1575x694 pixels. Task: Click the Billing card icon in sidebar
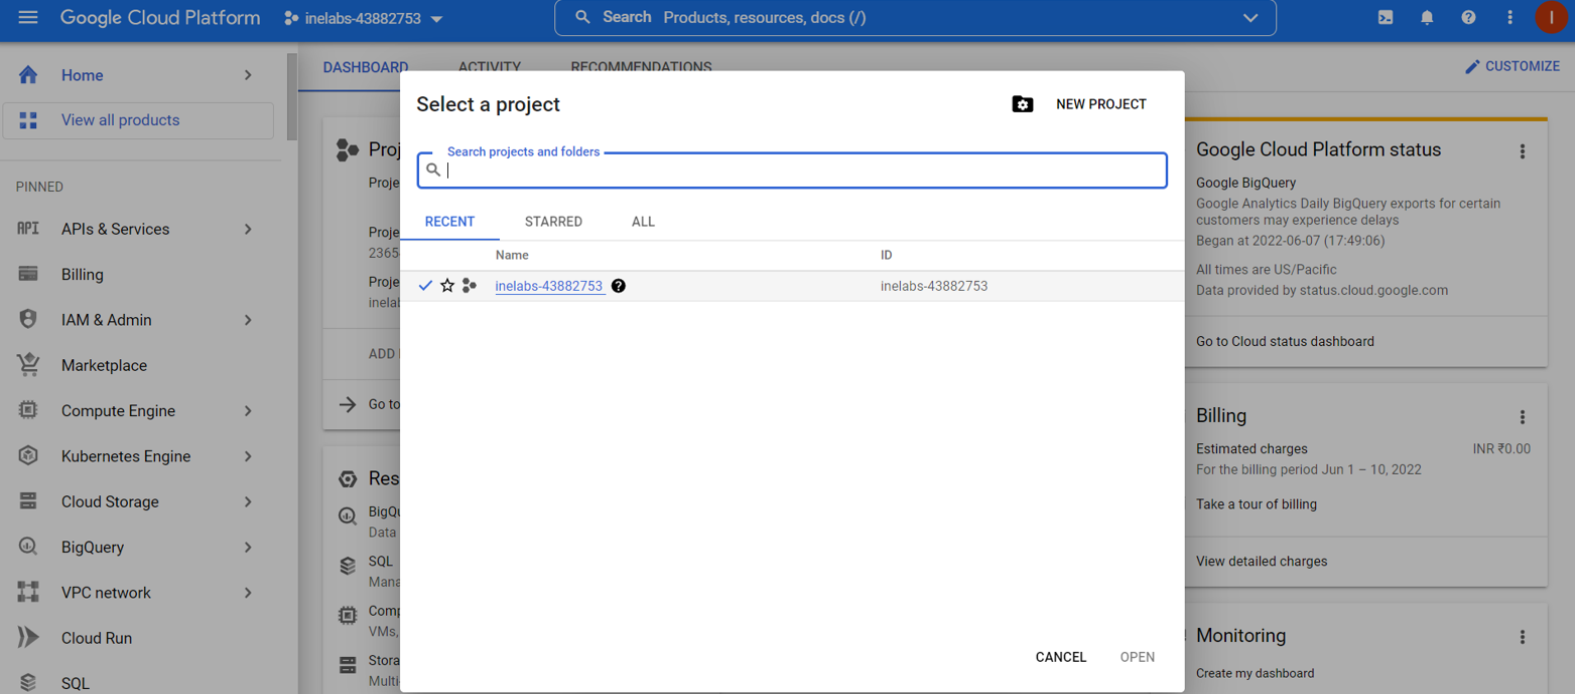28,274
